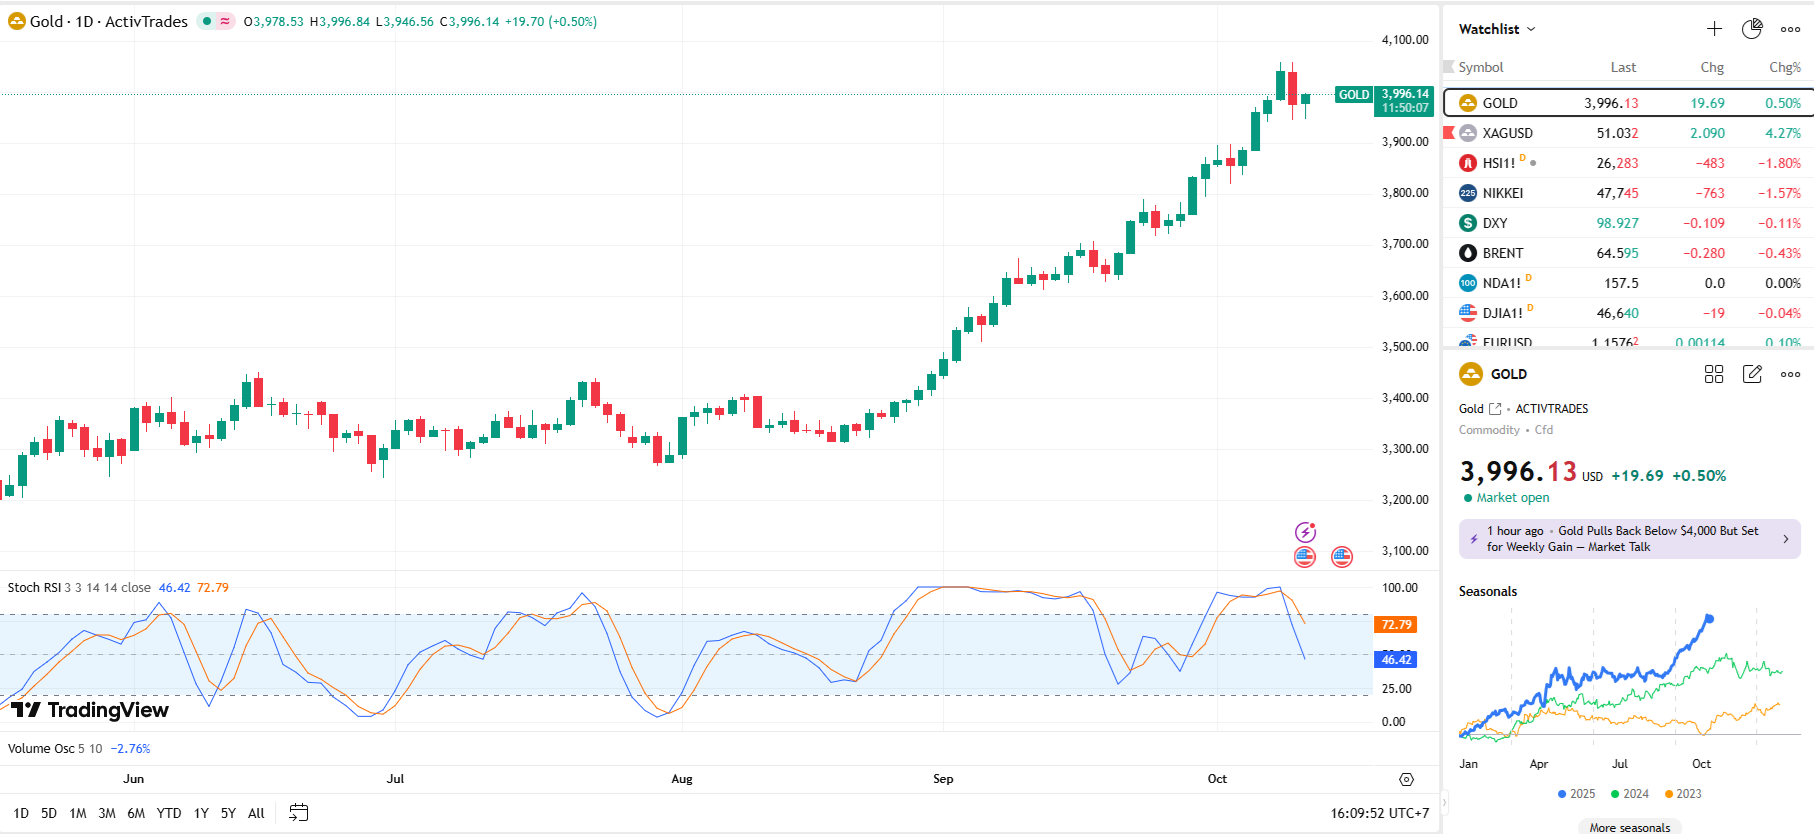Select XAGUSD in the watchlist
Viewport: 1814px width, 834px height.
1507,133
